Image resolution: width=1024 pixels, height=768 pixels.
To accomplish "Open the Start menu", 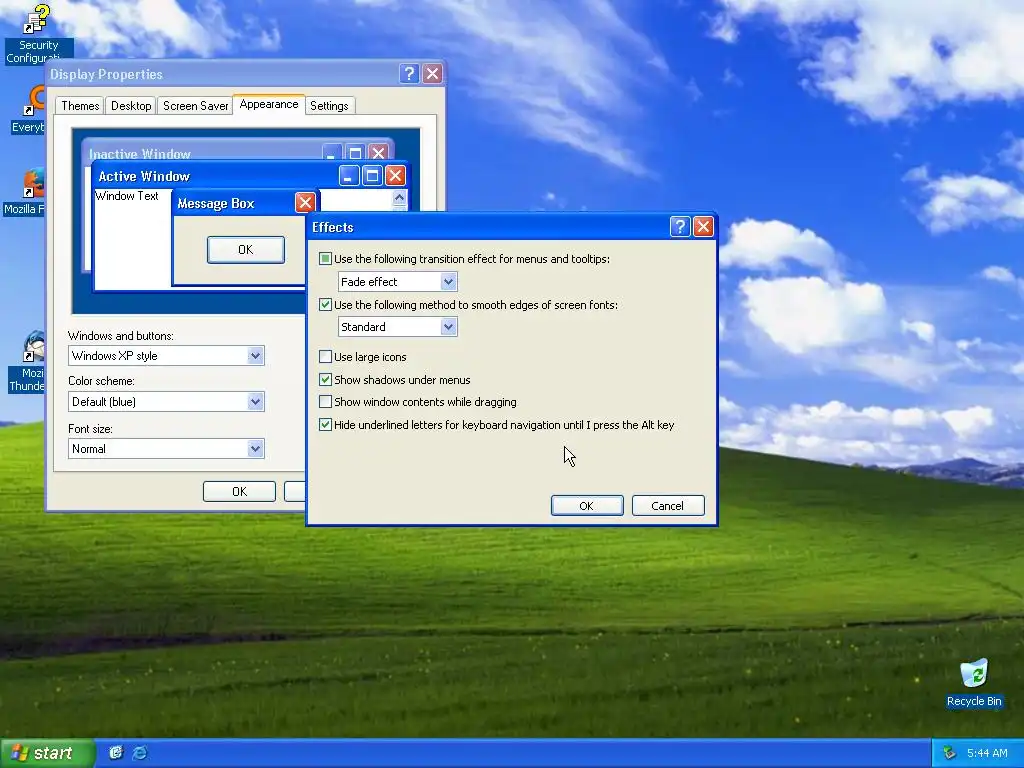I will [46, 753].
